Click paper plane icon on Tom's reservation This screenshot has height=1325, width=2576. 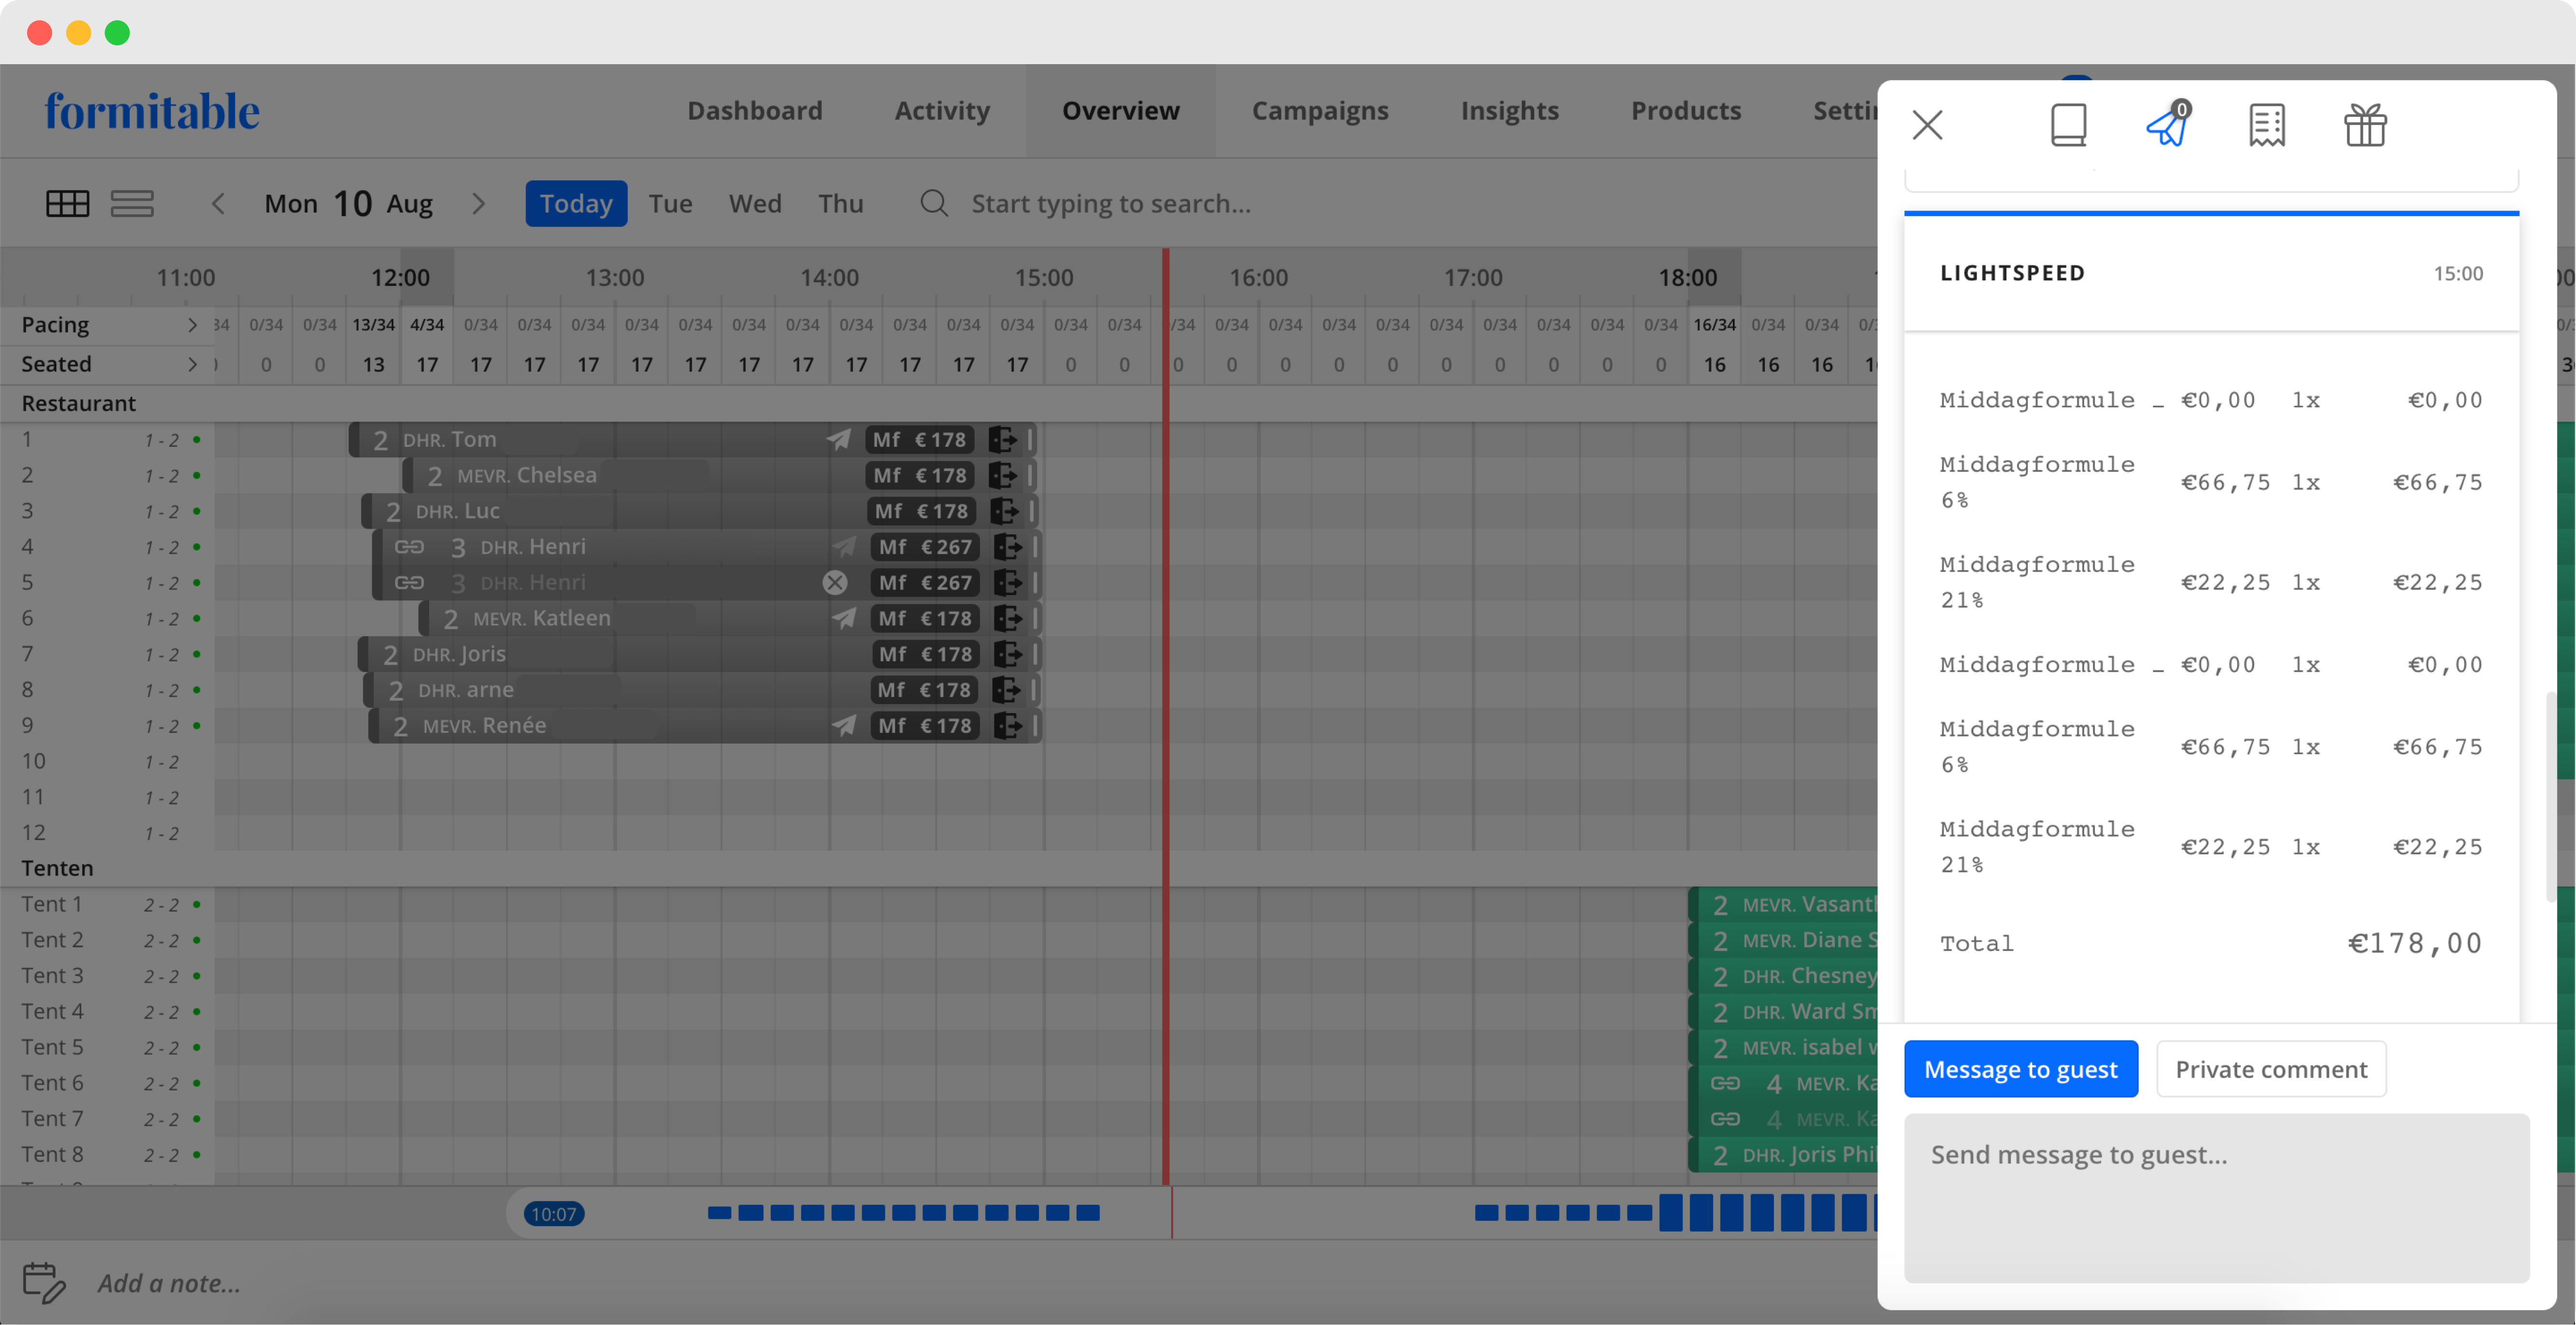tap(838, 439)
